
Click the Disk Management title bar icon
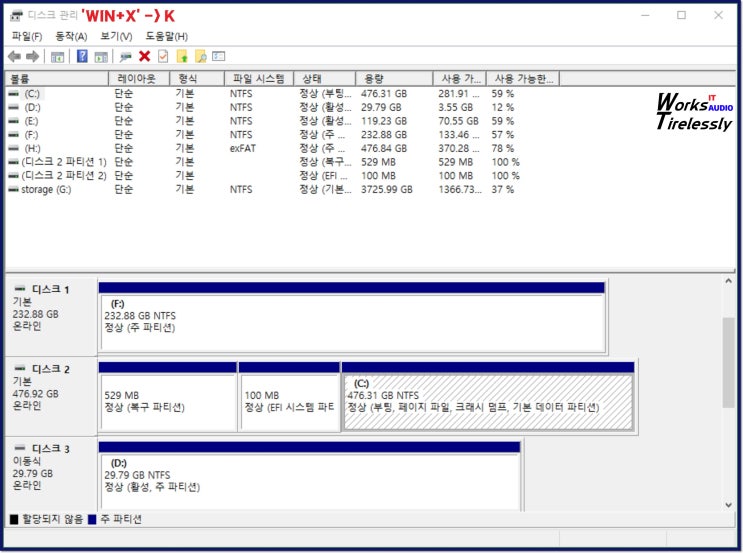click(x=17, y=16)
